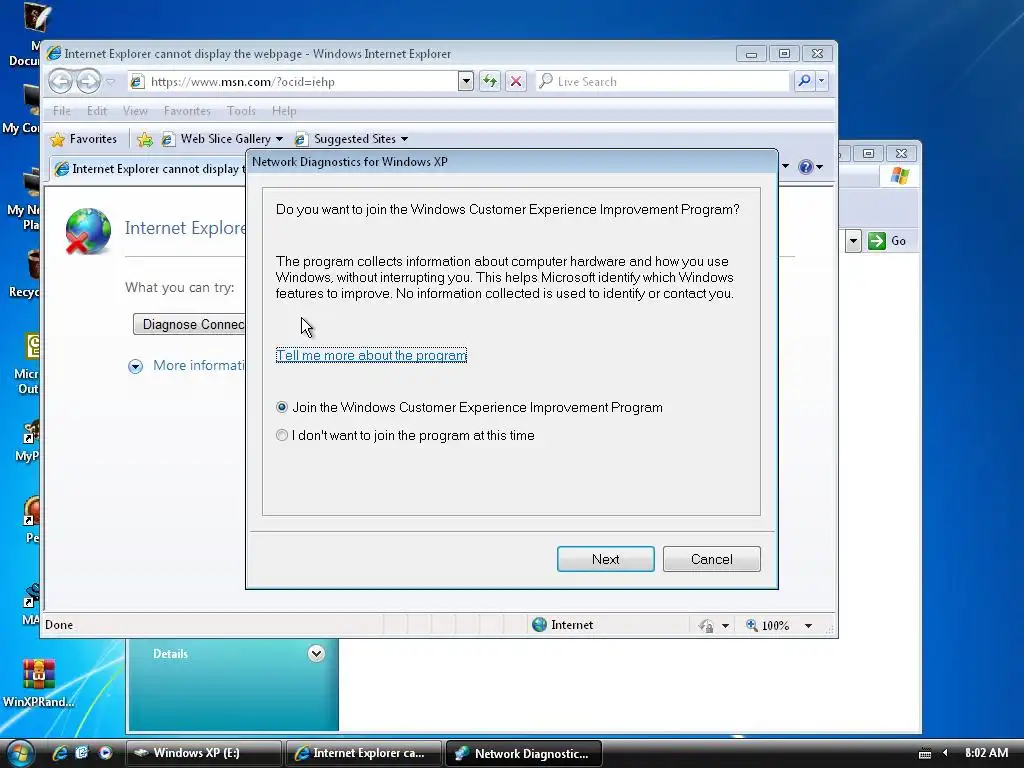Expand More information chevron icon
This screenshot has height=768, width=1024.
tap(135, 366)
